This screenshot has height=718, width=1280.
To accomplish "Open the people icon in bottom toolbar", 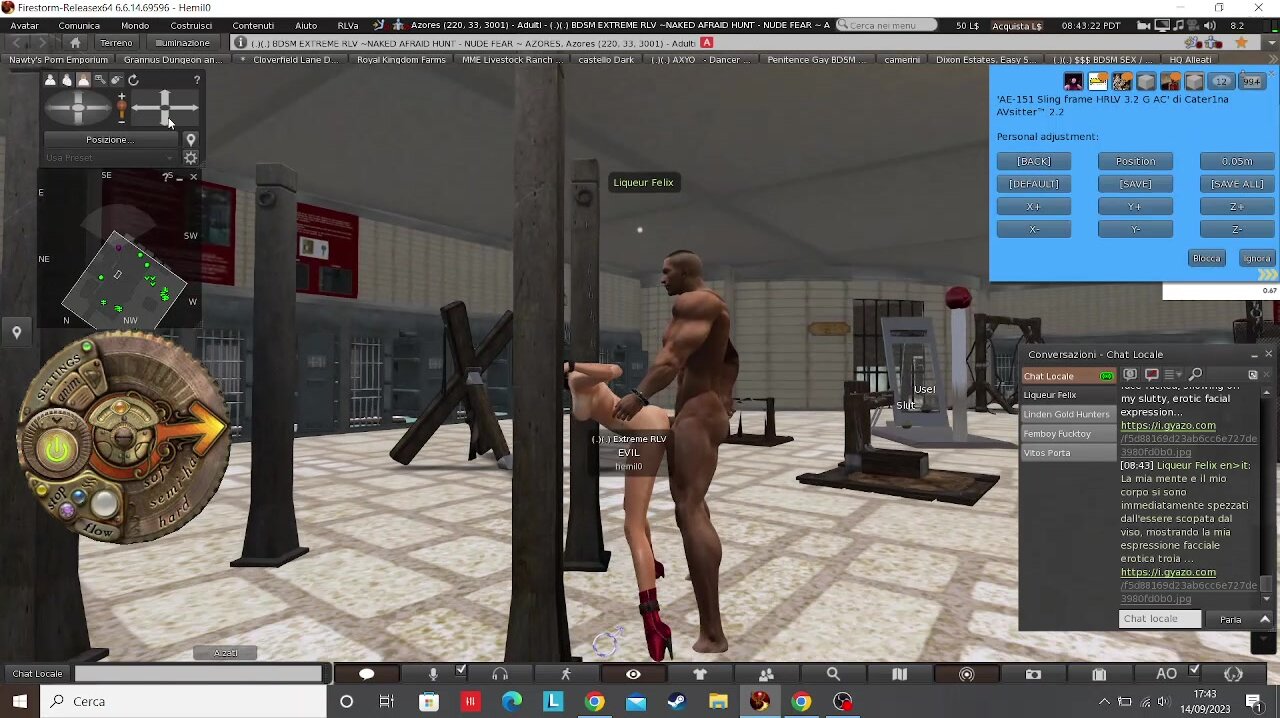I will point(766,674).
